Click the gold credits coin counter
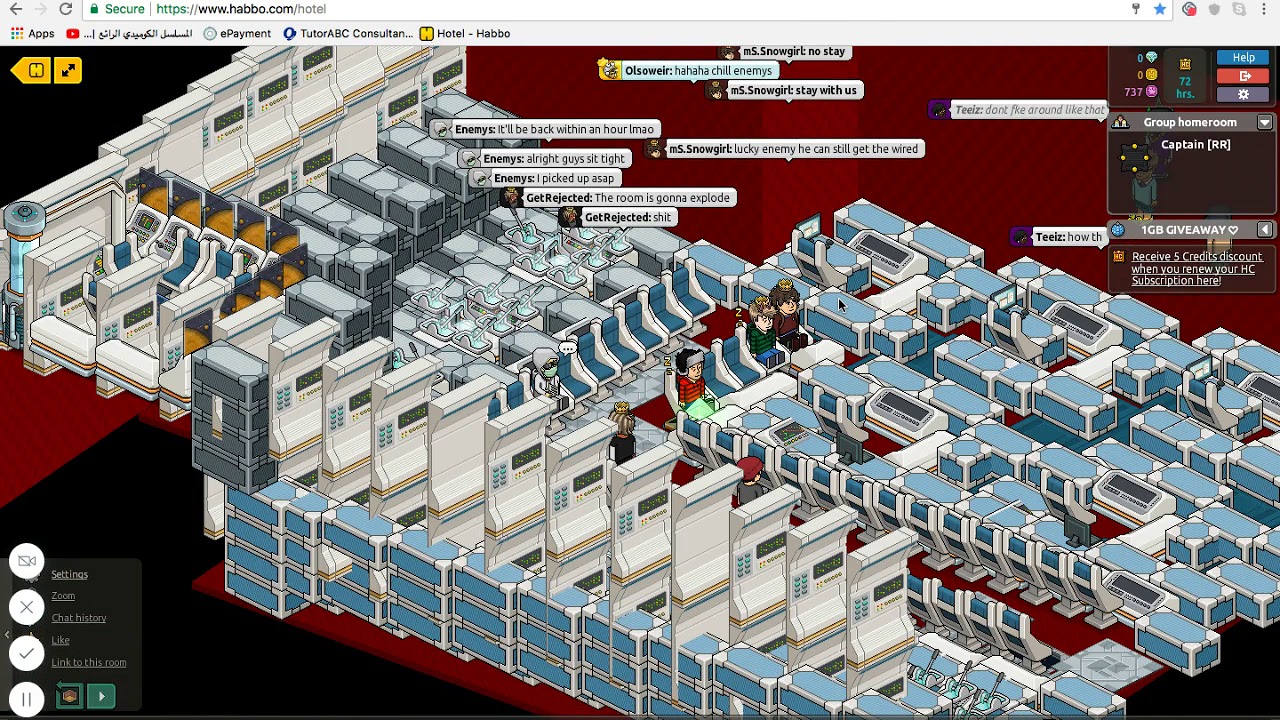The height and width of the screenshot is (720, 1280). tap(1146, 75)
